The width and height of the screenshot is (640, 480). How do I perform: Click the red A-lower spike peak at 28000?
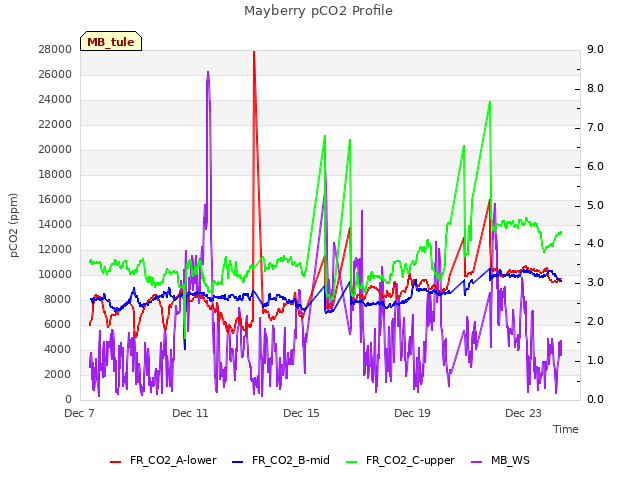tap(254, 52)
